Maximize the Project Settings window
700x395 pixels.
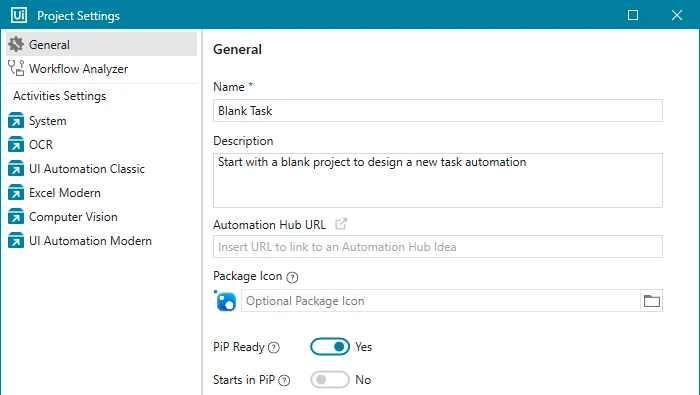pos(633,15)
